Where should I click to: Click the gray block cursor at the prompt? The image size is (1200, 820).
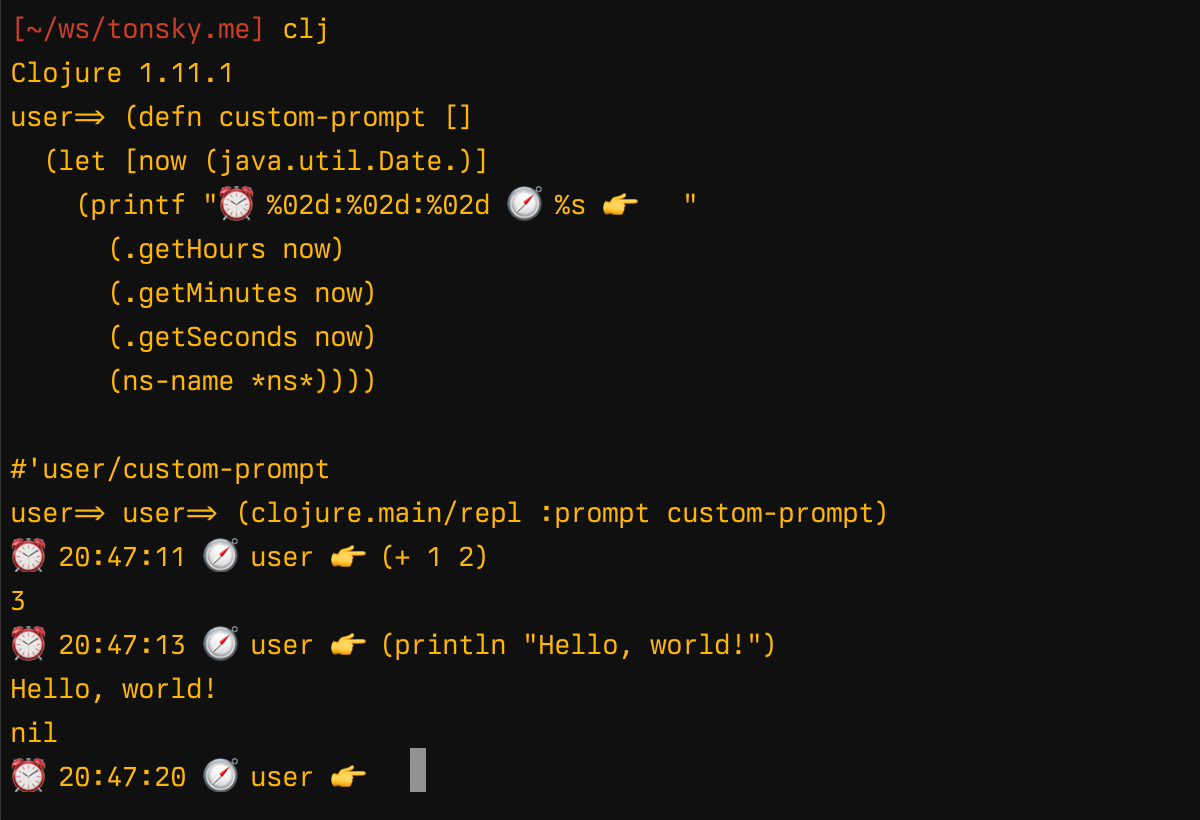418,770
